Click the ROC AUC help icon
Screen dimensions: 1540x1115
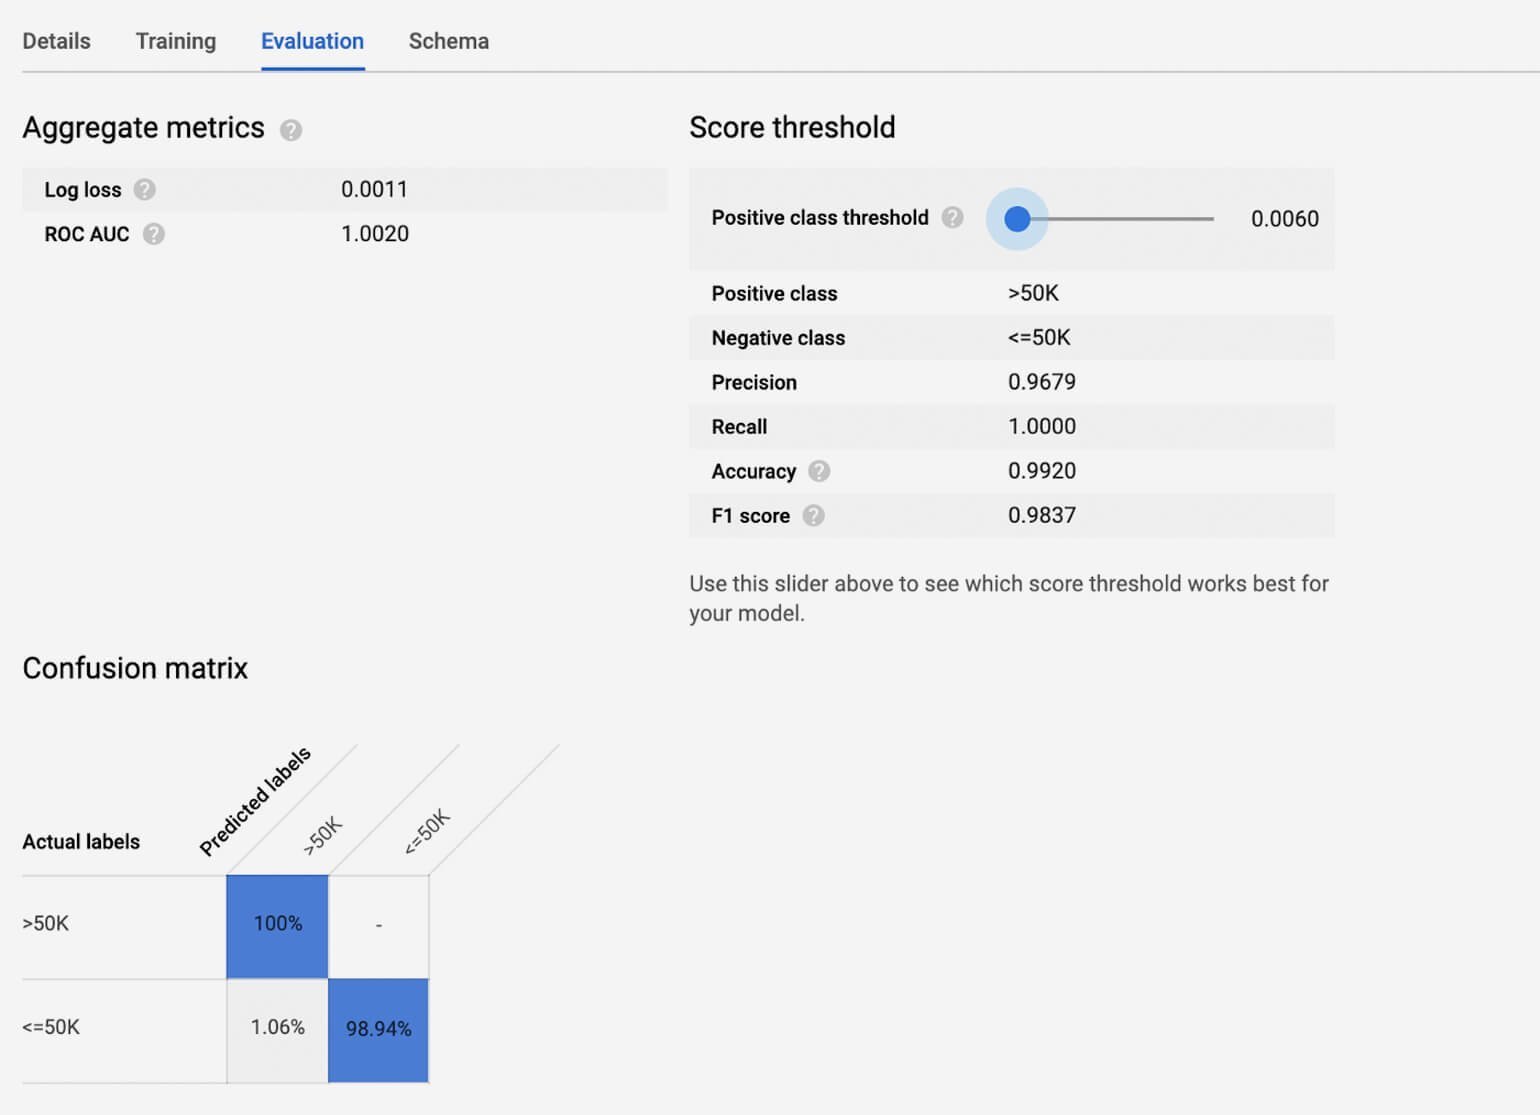(x=153, y=234)
